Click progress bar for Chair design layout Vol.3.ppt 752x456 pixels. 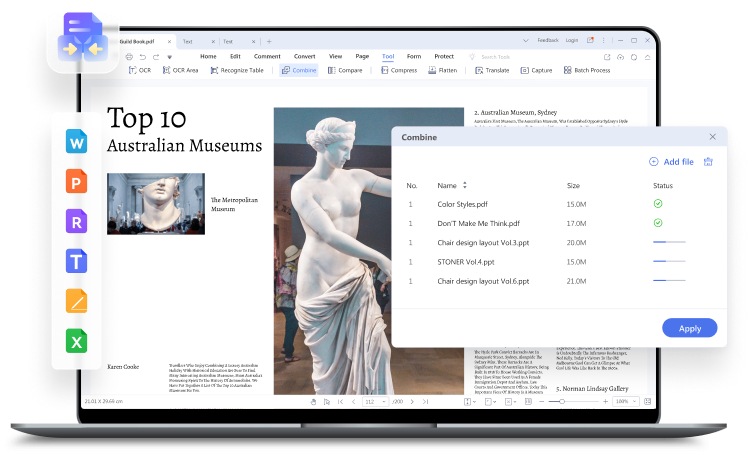669,242
